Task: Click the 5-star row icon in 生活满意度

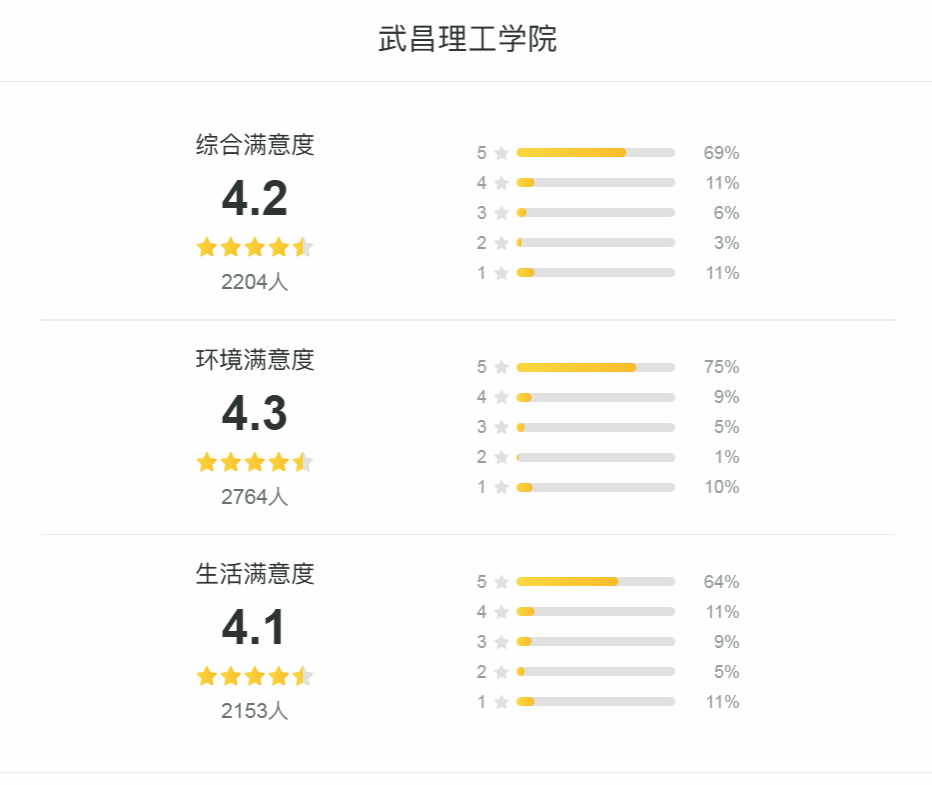Action: tap(502, 582)
